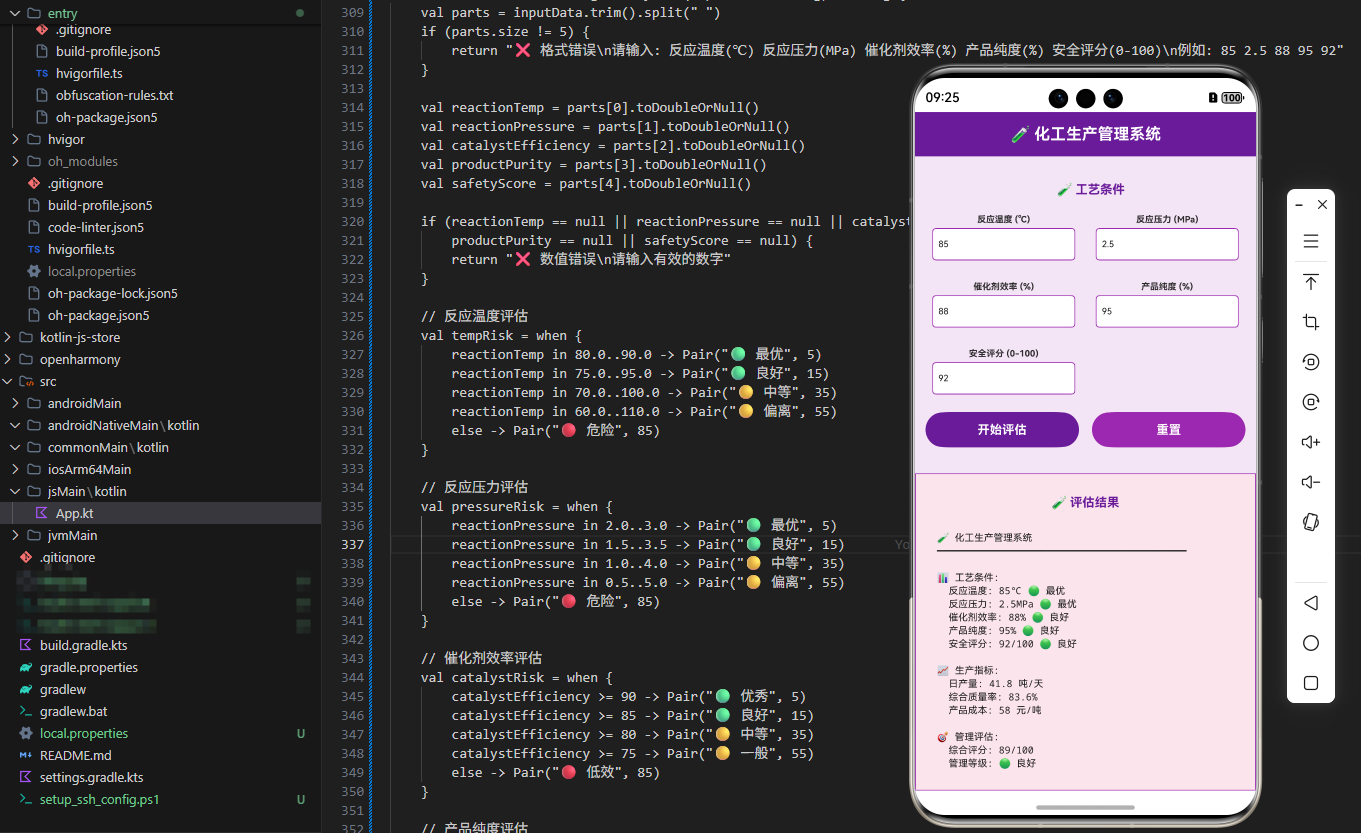Click the emulator recent apps square button
The image size is (1361, 833).
(1311, 683)
